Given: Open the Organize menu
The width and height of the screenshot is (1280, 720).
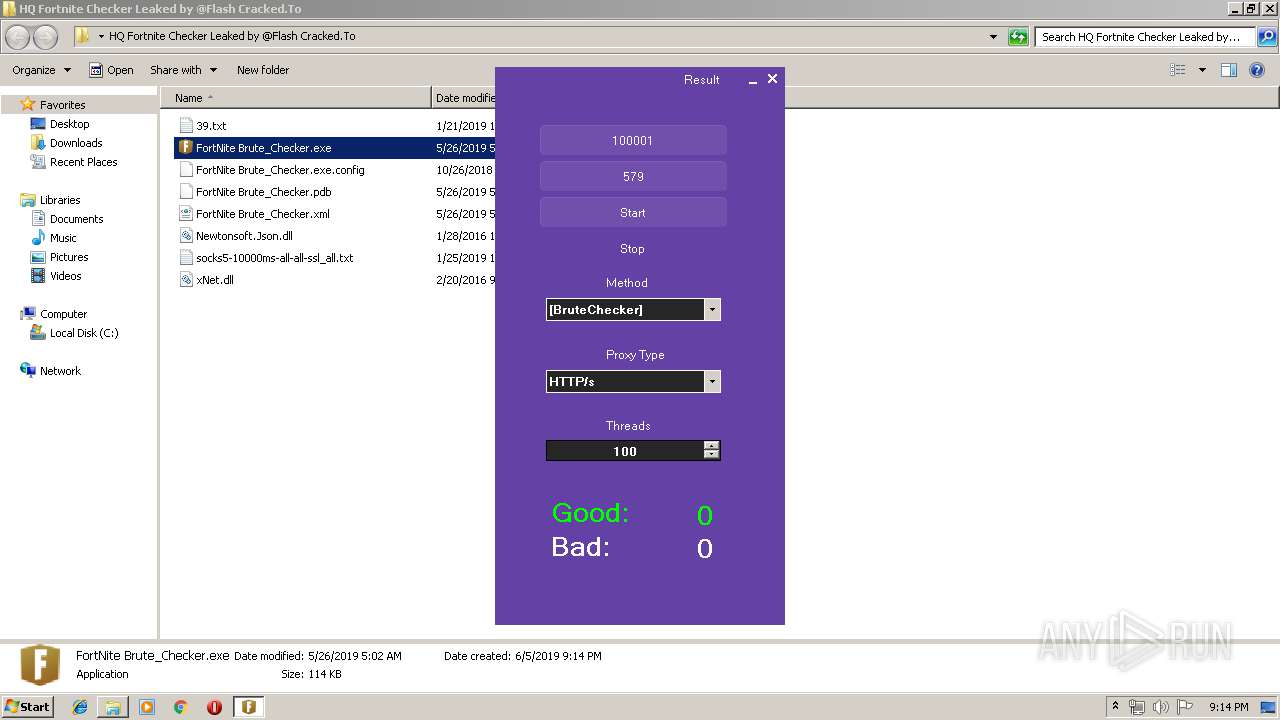Looking at the screenshot, I should click(42, 70).
